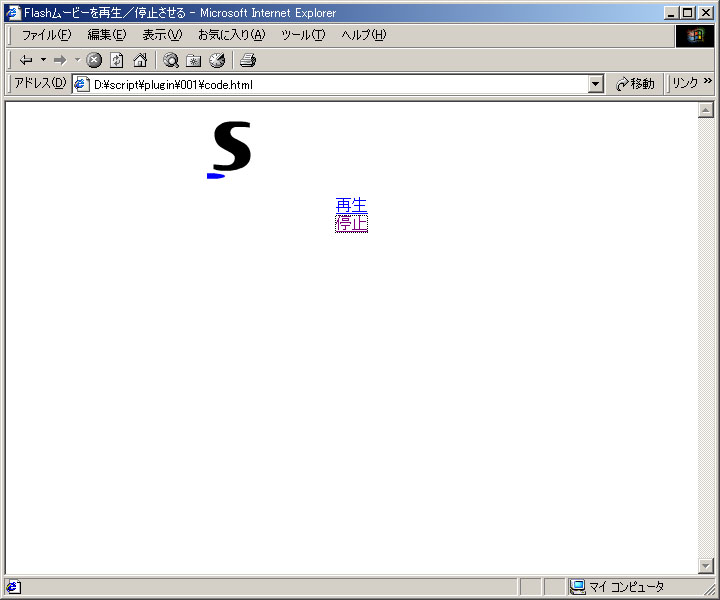Click the 停止 stop link
The width and height of the screenshot is (720, 600).
tap(351, 224)
